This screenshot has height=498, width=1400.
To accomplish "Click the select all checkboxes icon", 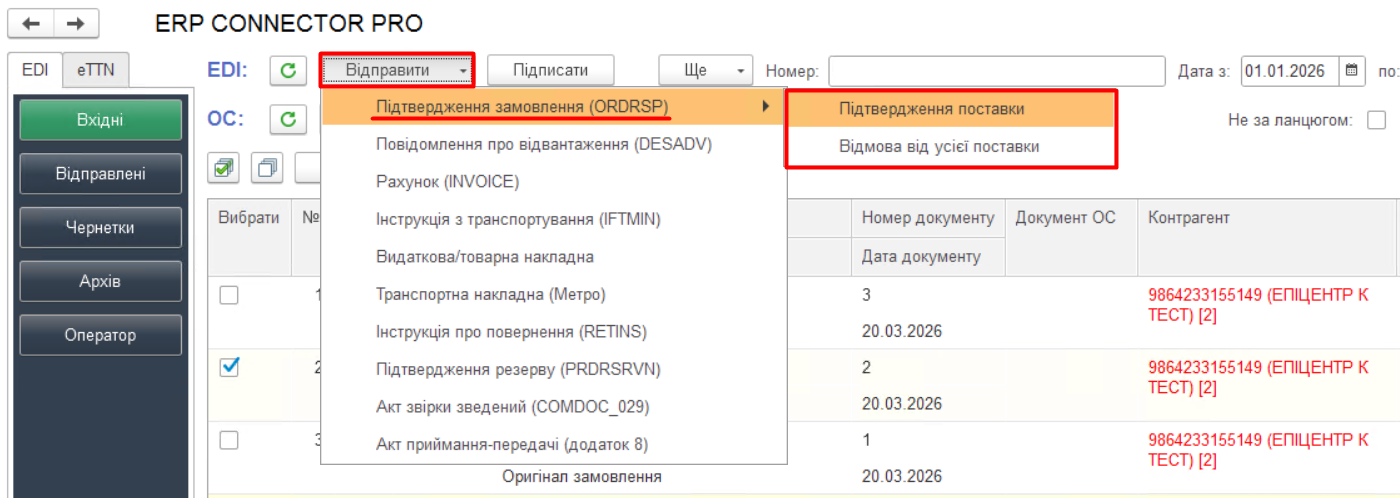I will 224,167.
